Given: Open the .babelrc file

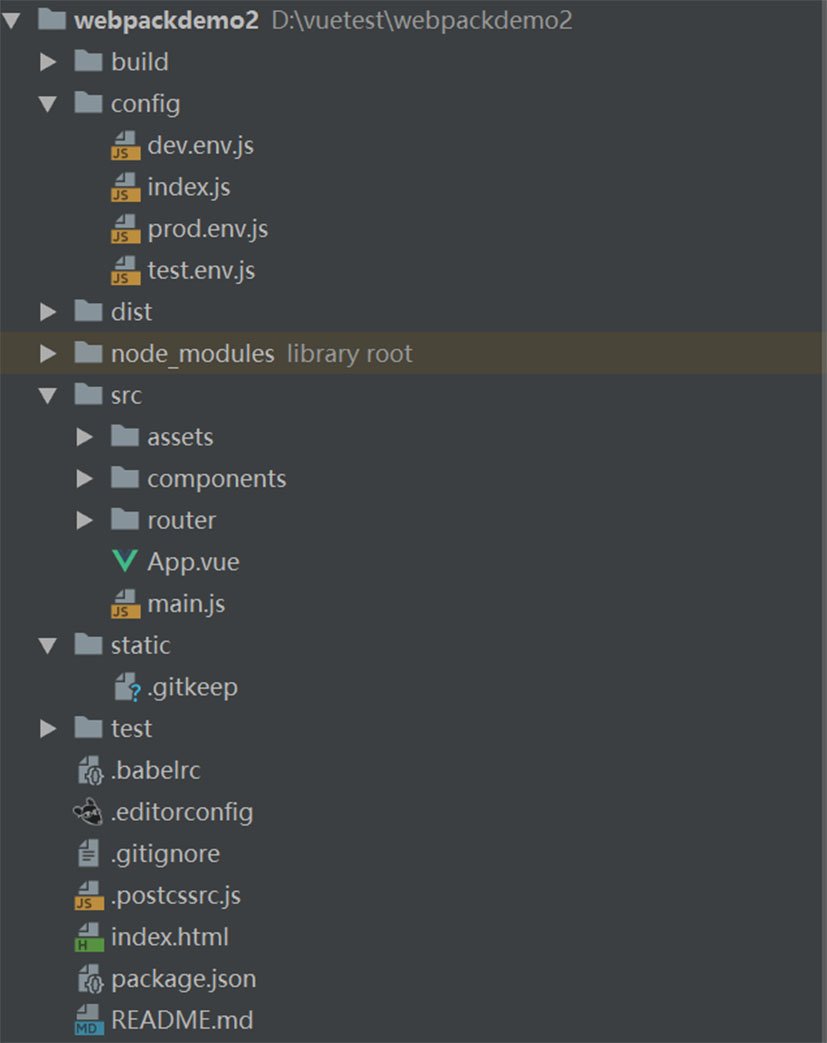Looking at the screenshot, I should 156,770.
